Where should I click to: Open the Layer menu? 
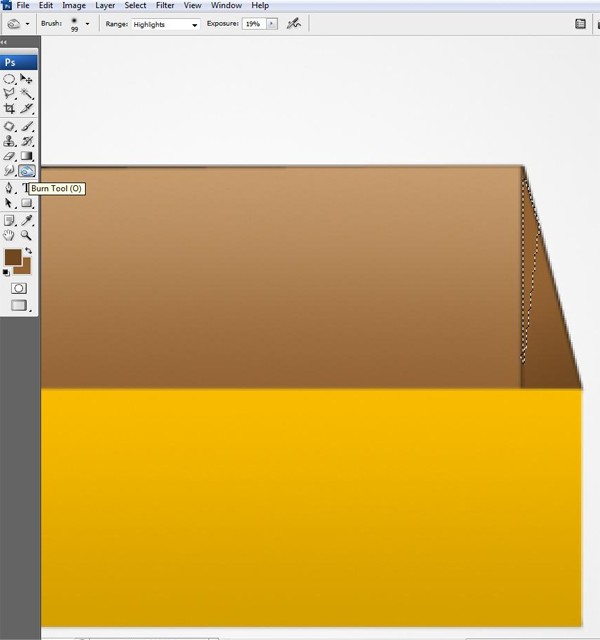[105, 5]
